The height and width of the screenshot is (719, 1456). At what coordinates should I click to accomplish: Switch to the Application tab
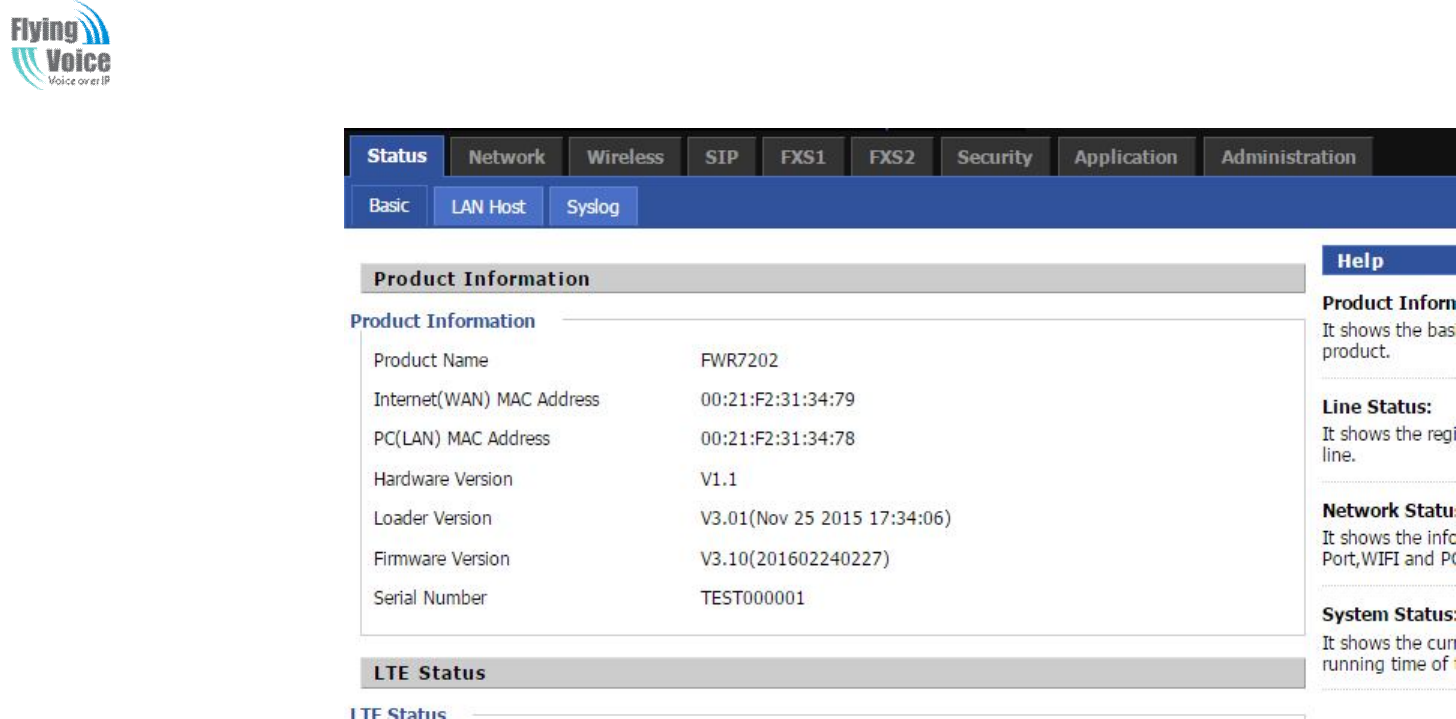tap(1125, 157)
